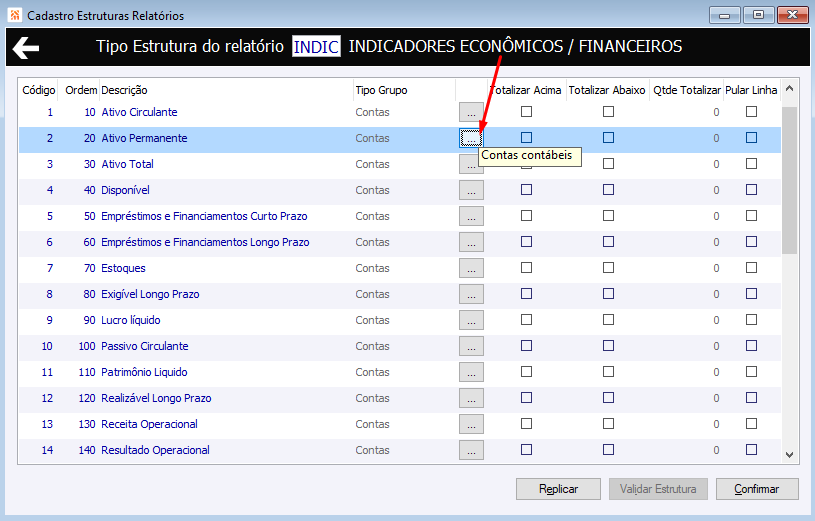The width and height of the screenshot is (815, 521).
Task: Confirm with the Confirmar button
Action: (x=757, y=489)
